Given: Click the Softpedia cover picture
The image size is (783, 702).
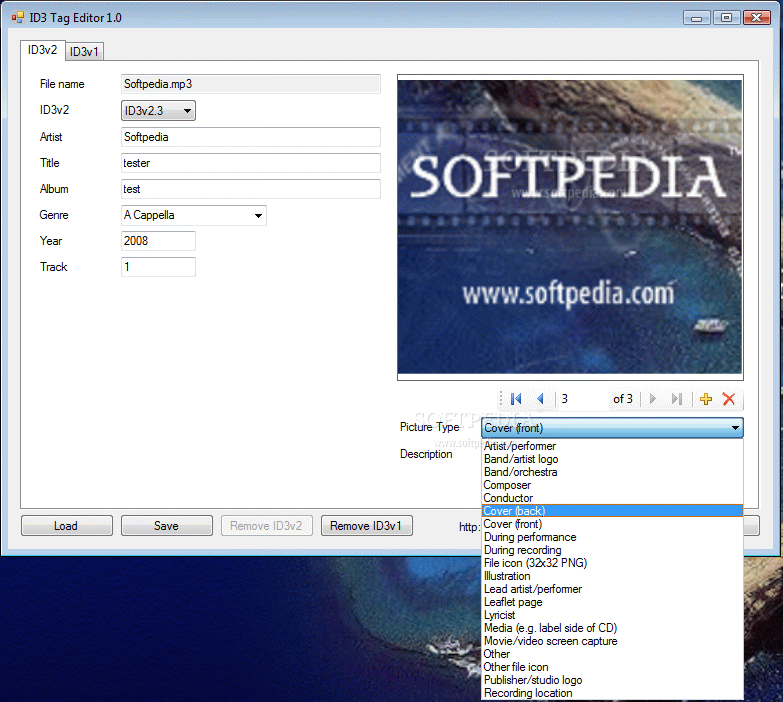Looking at the screenshot, I should click(x=570, y=227).
